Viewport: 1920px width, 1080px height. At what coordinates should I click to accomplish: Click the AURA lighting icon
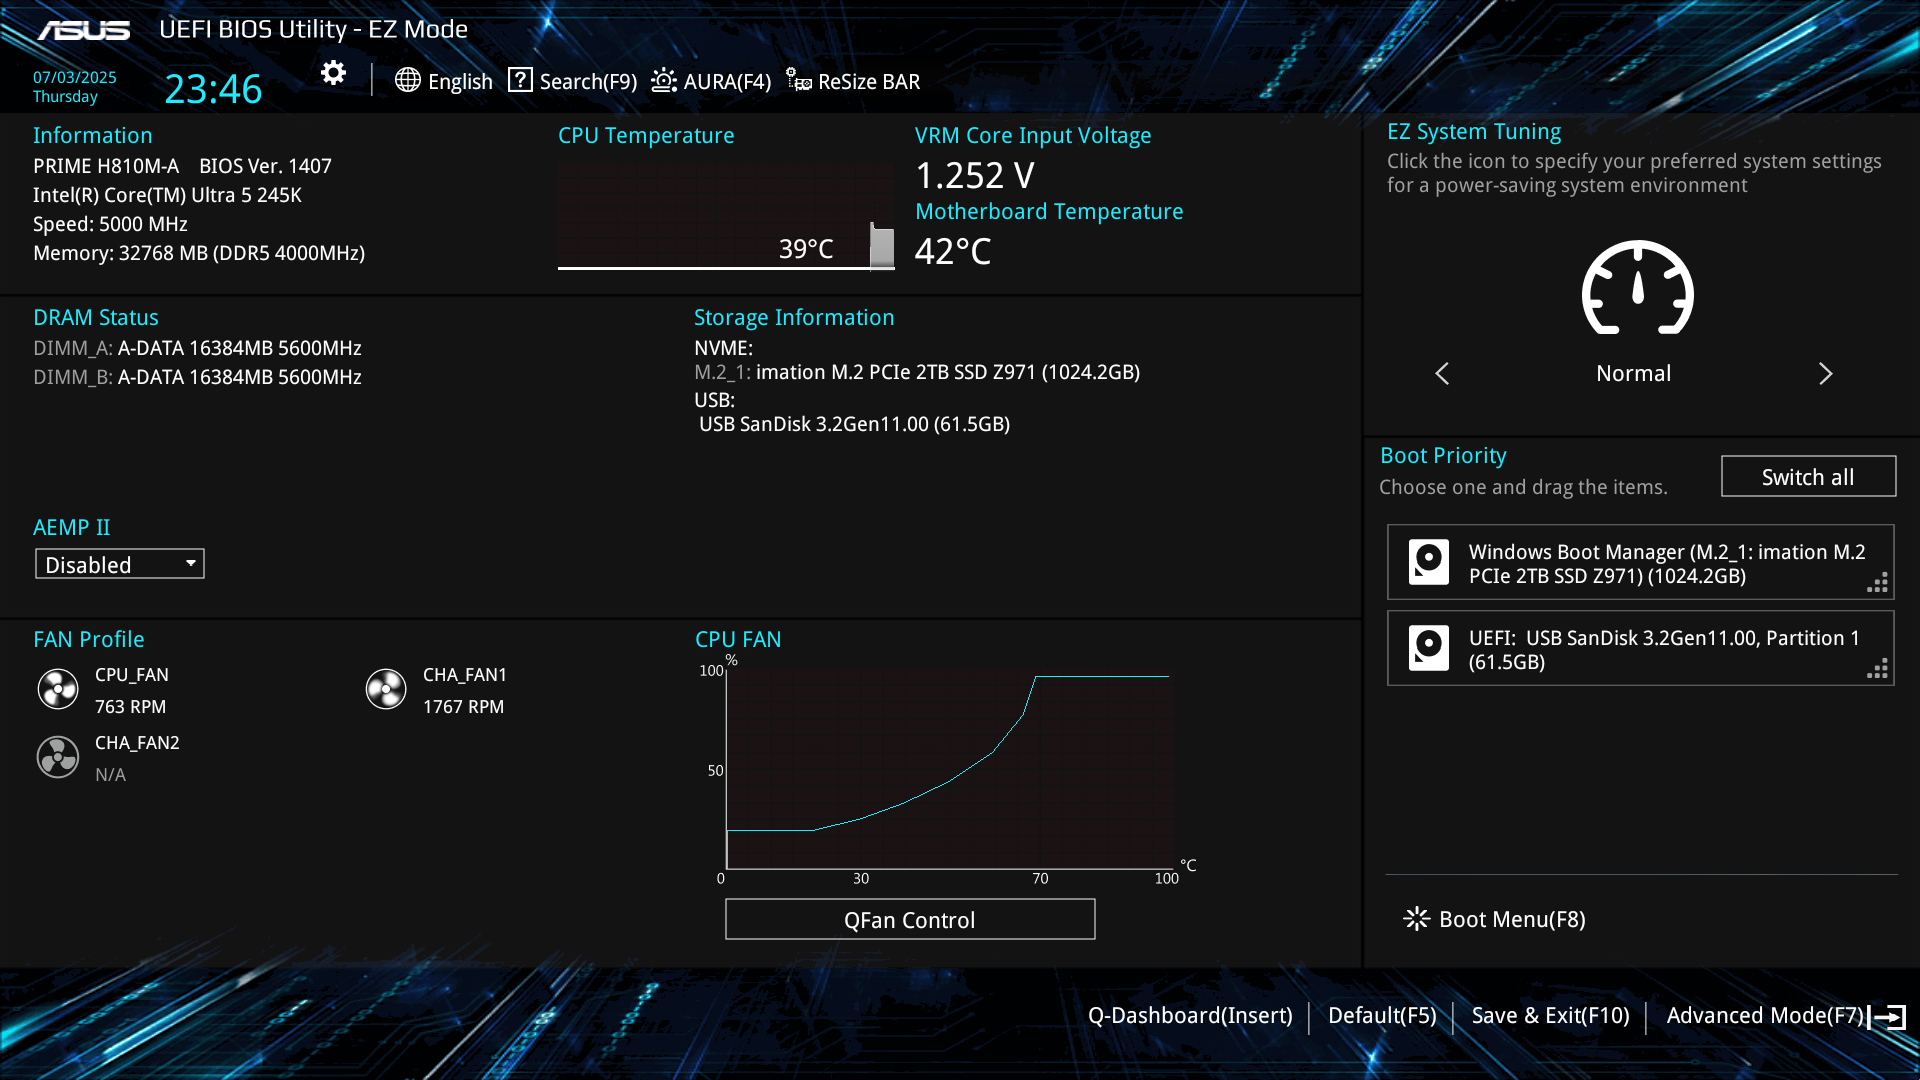(x=664, y=80)
